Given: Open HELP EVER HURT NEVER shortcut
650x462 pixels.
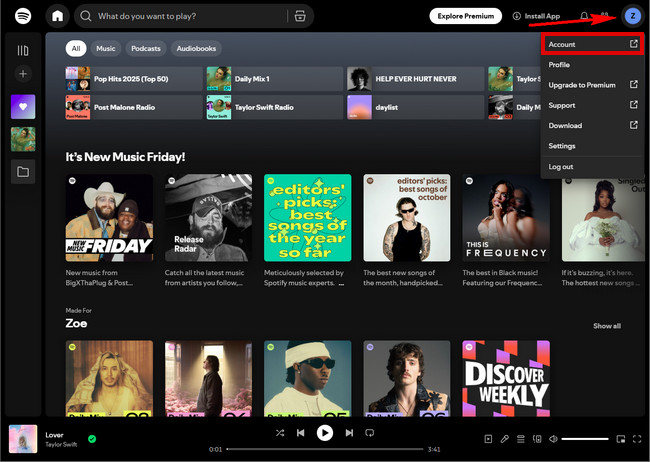Looking at the screenshot, I should tap(415, 79).
